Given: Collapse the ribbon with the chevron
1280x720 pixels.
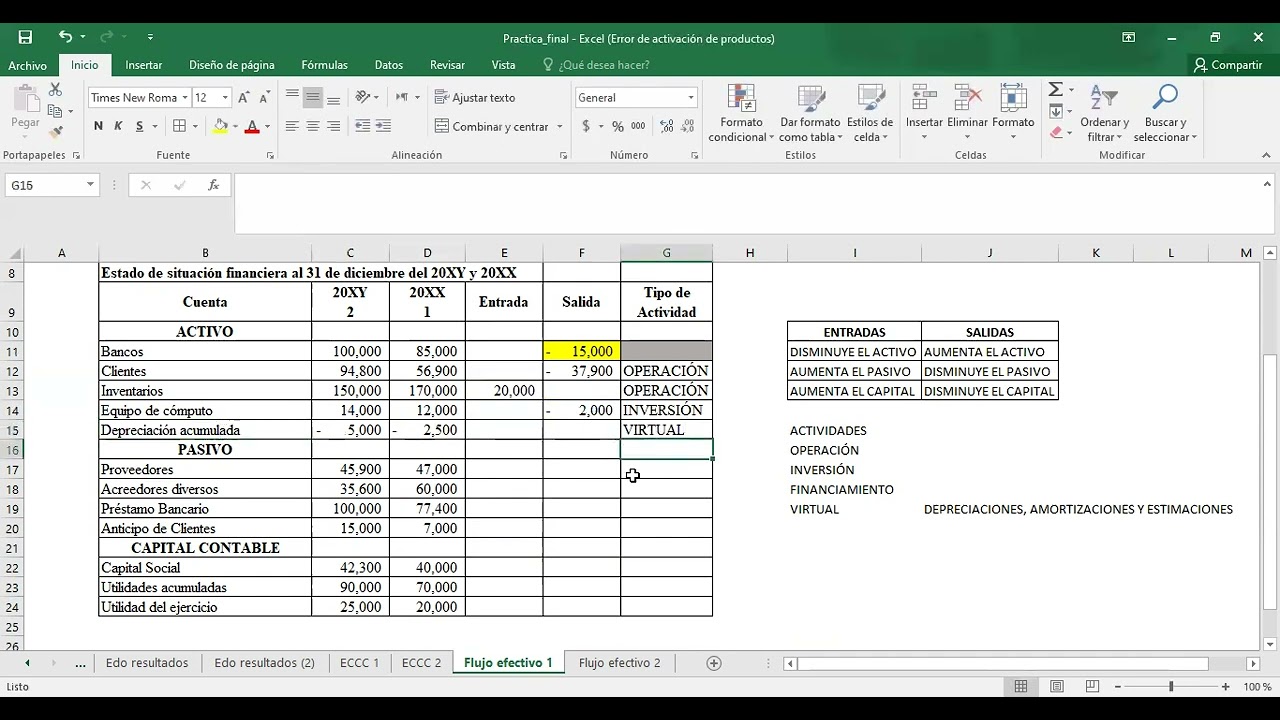Looking at the screenshot, I should [x=1266, y=155].
